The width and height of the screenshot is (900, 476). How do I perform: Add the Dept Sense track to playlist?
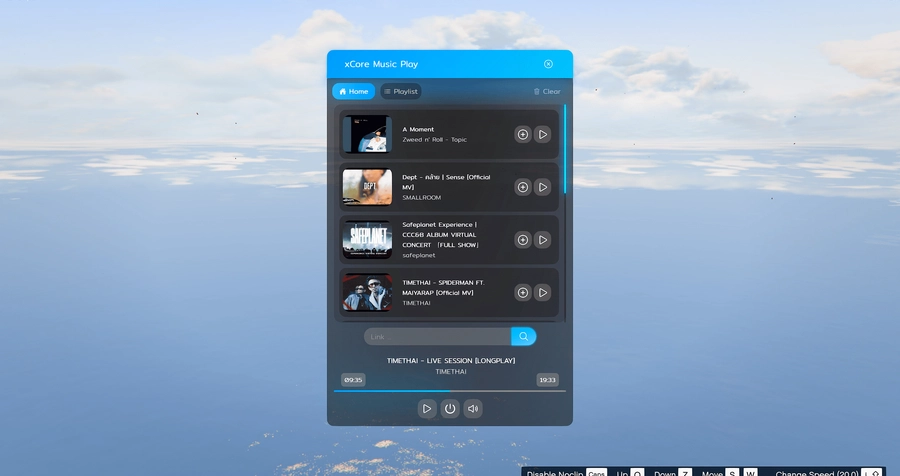pos(522,187)
